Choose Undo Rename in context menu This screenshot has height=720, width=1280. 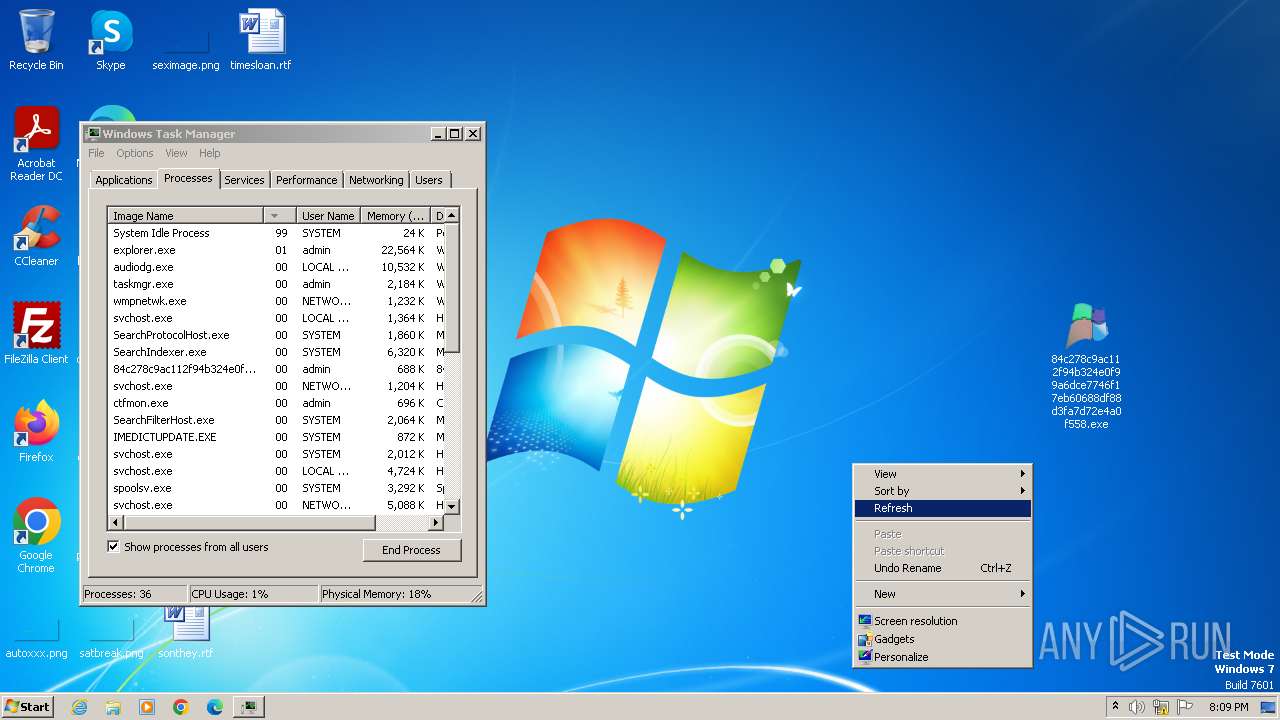pos(942,568)
